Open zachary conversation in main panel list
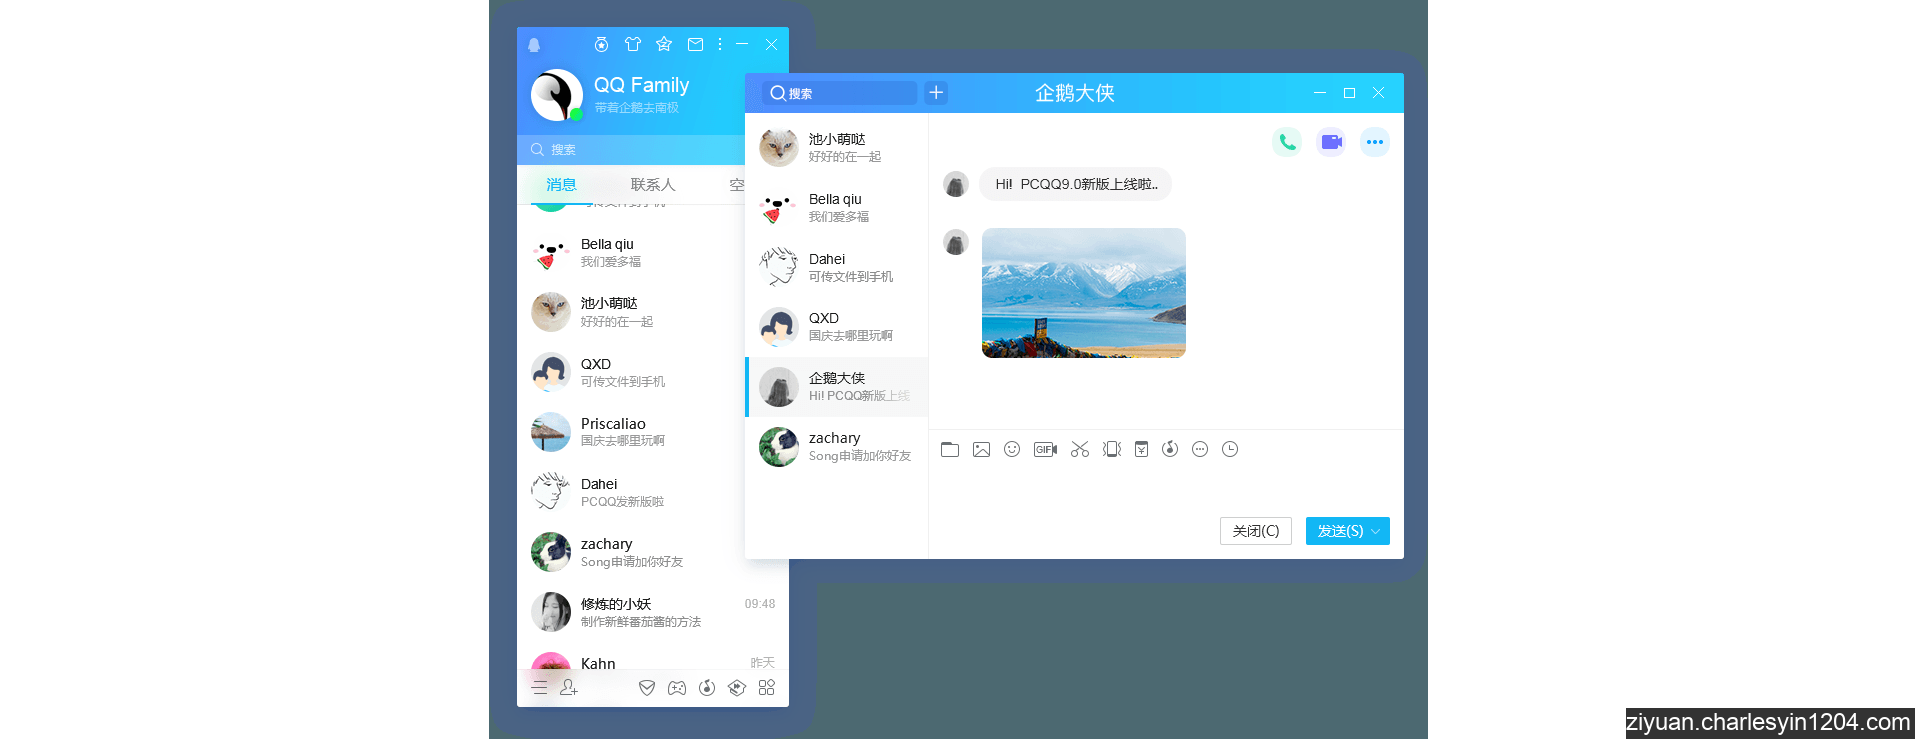The height and width of the screenshot is (739, 1920). click(631, 552)
